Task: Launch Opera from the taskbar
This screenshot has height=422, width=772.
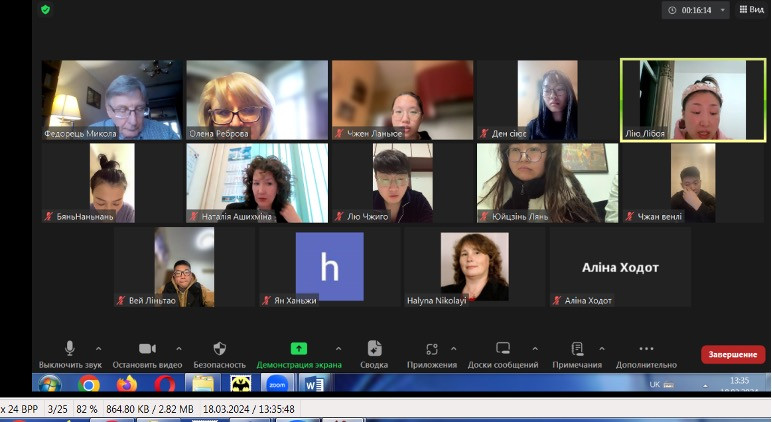Action: click(164, 384)
